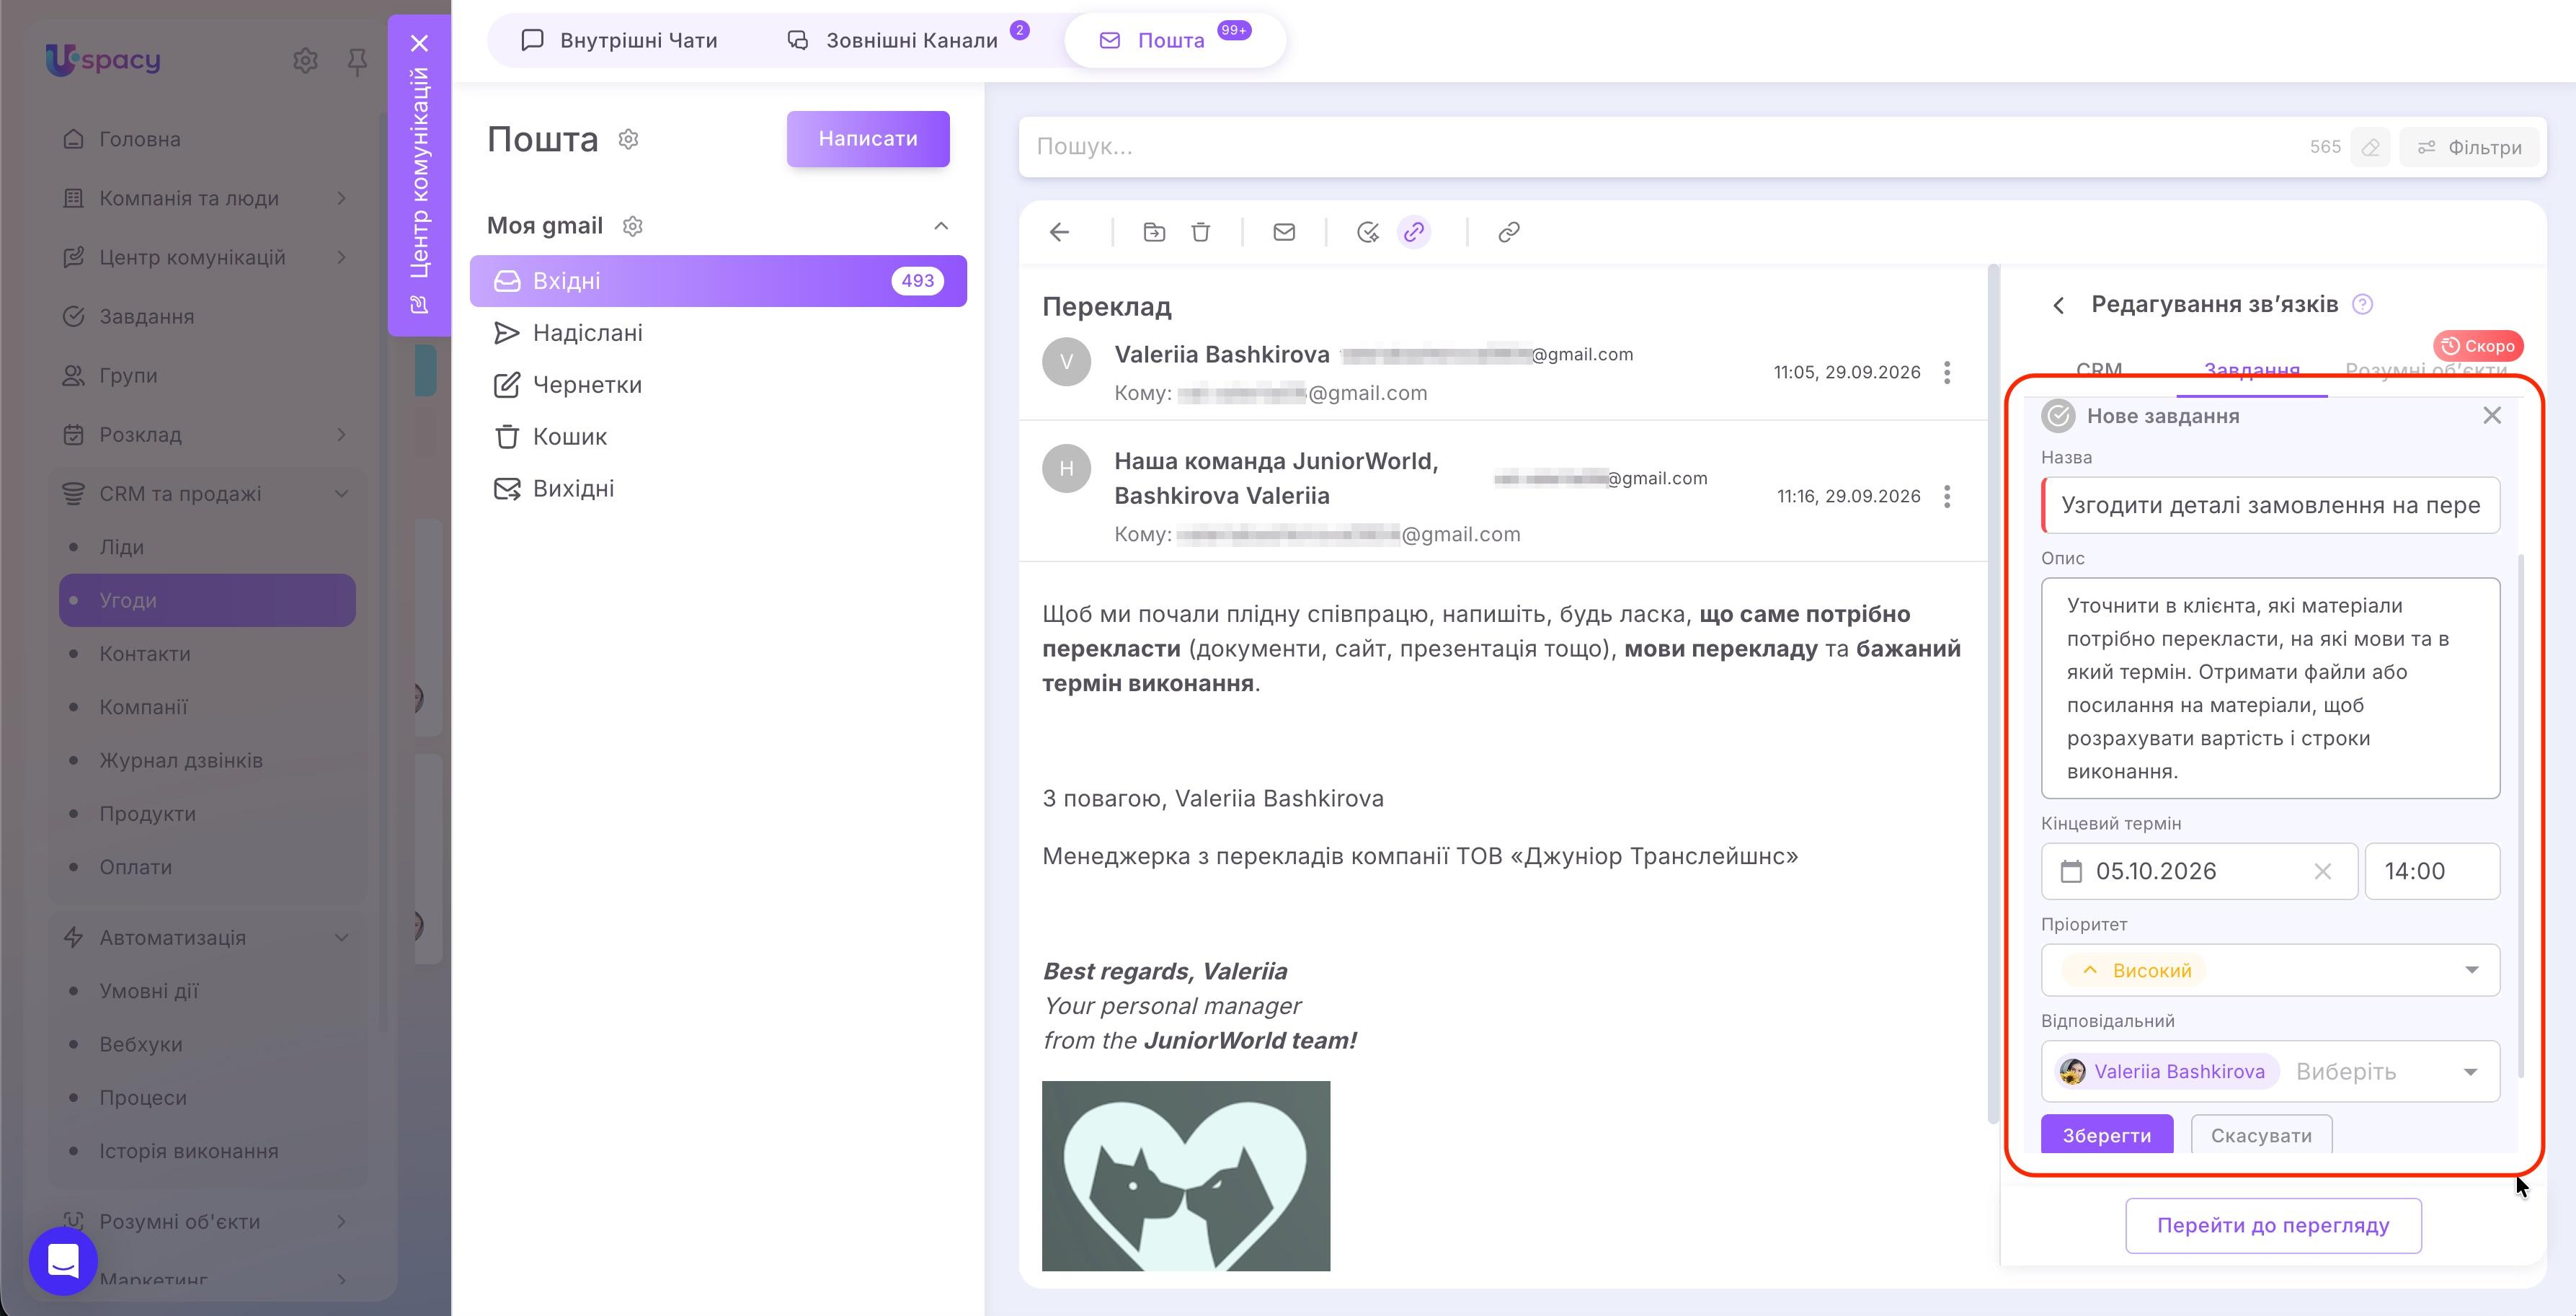2576x1316 pixels.
Task: Switch to the CRM tab in relations panel
Action: (2098, 369)
